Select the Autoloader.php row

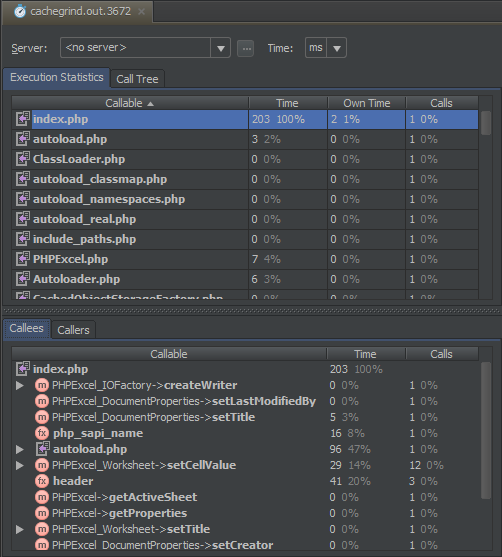245,279
